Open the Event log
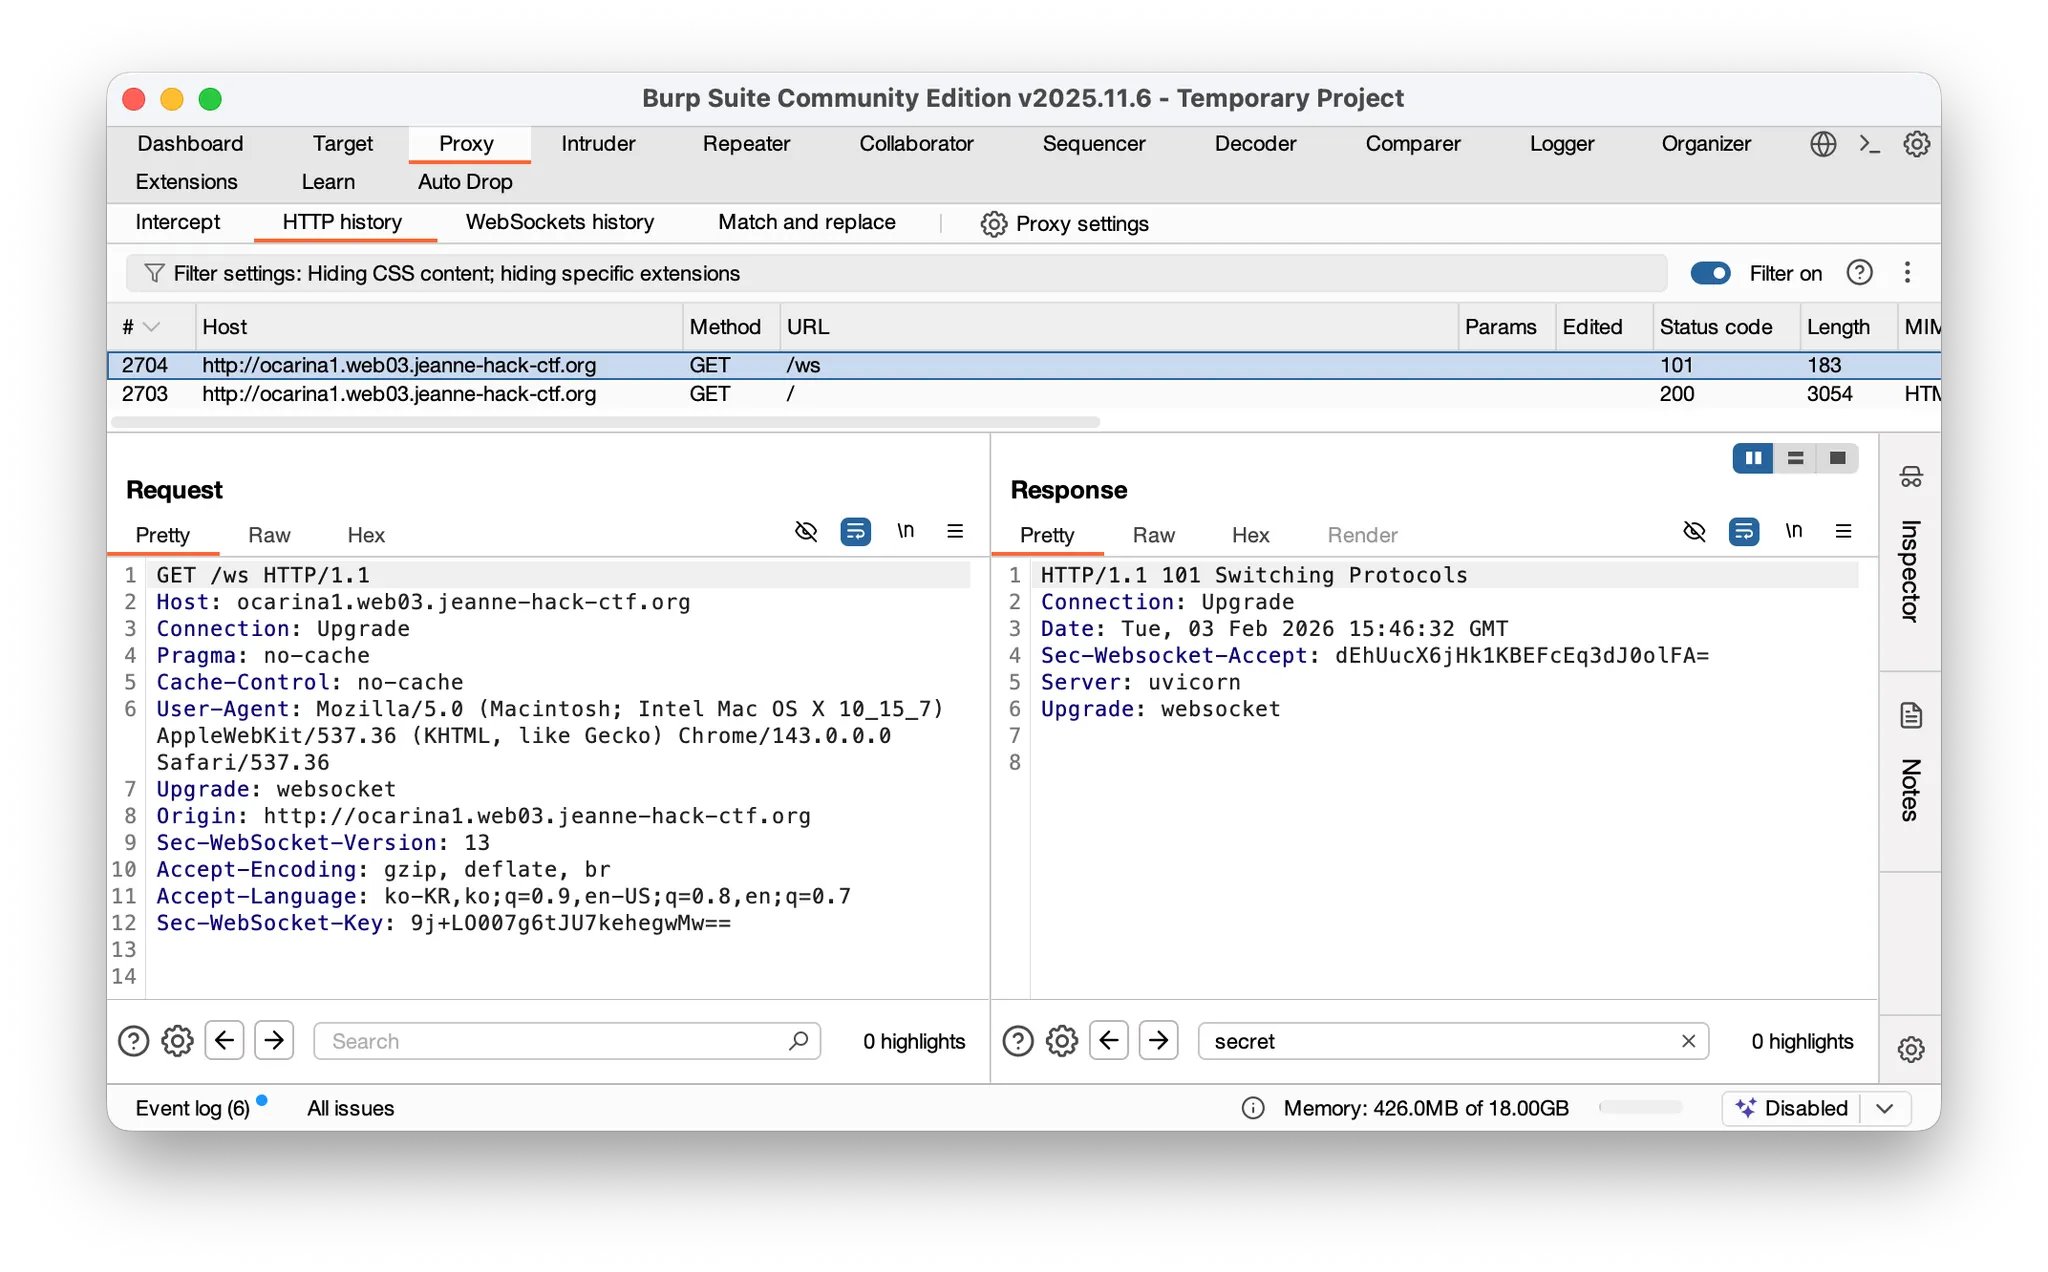 pyautogui.click(x=192, y=1108)
